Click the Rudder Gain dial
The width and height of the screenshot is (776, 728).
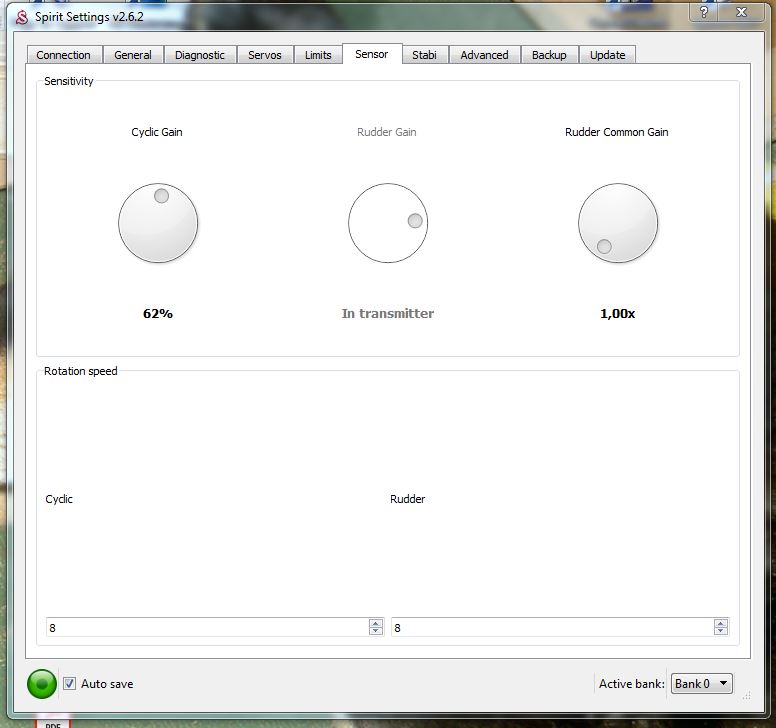[x=388, y=223]
